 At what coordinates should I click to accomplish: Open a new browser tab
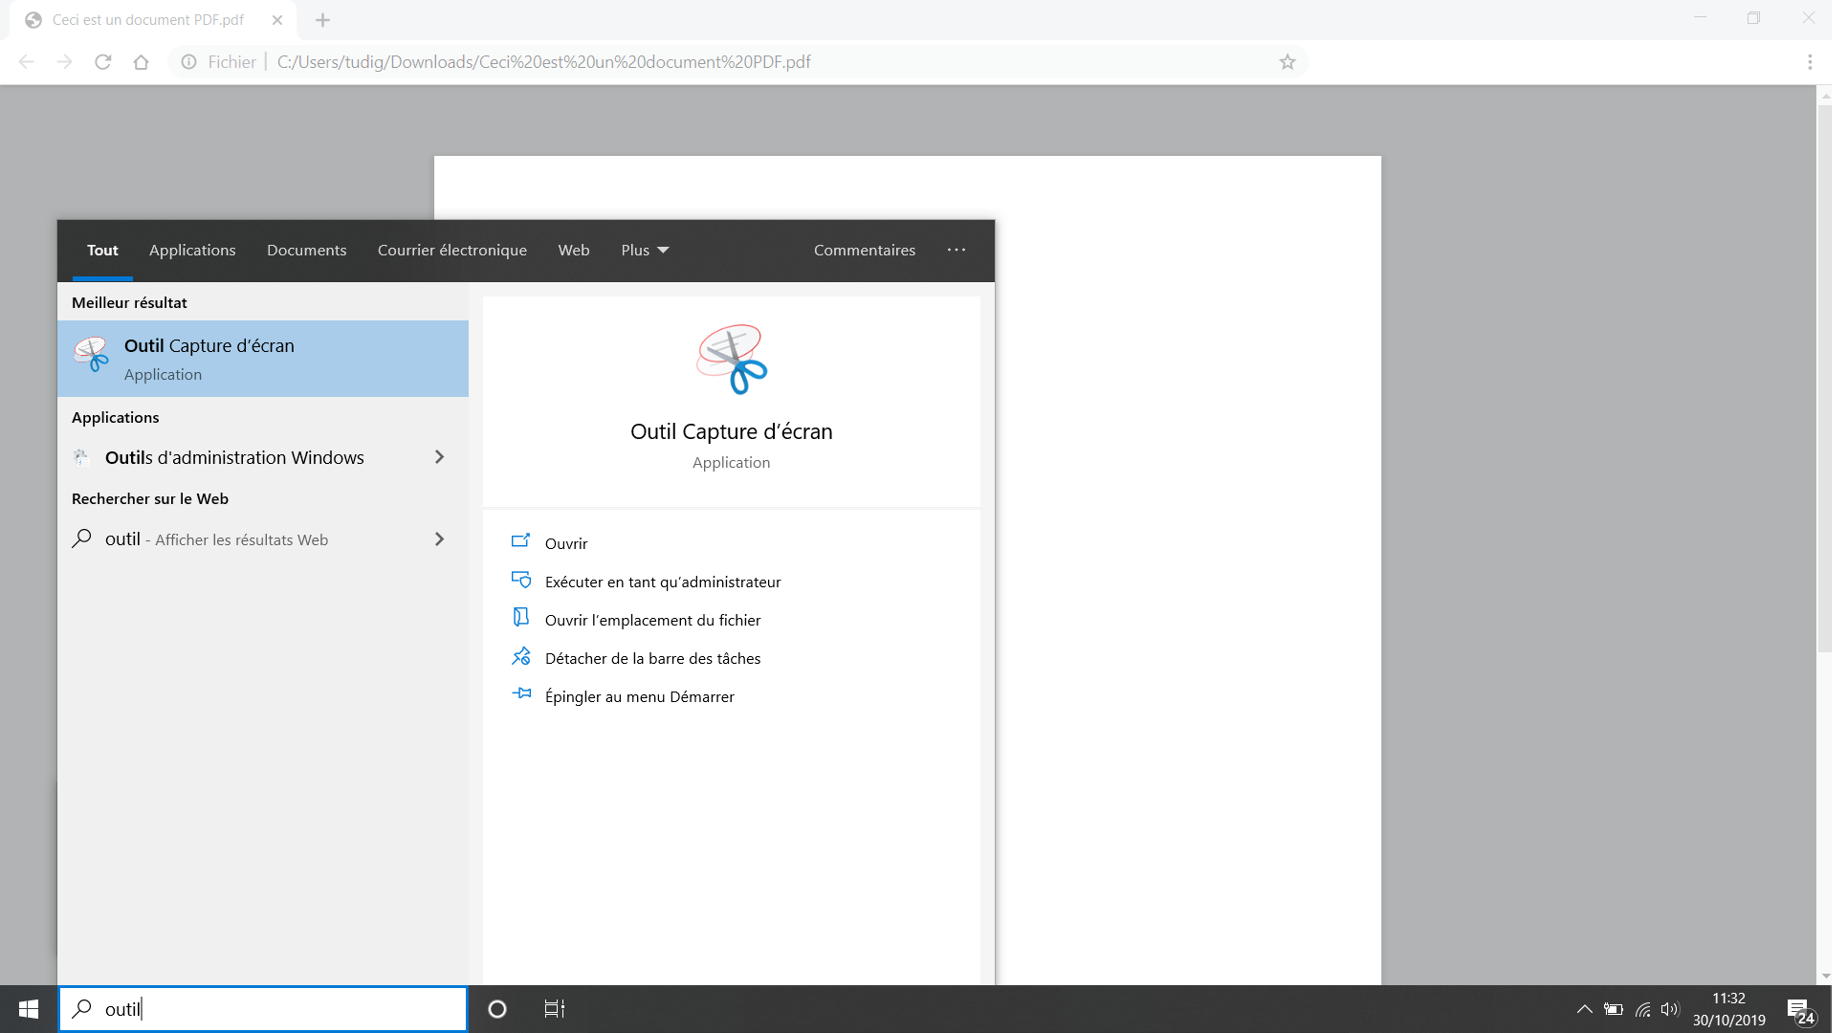pos(322,20)
